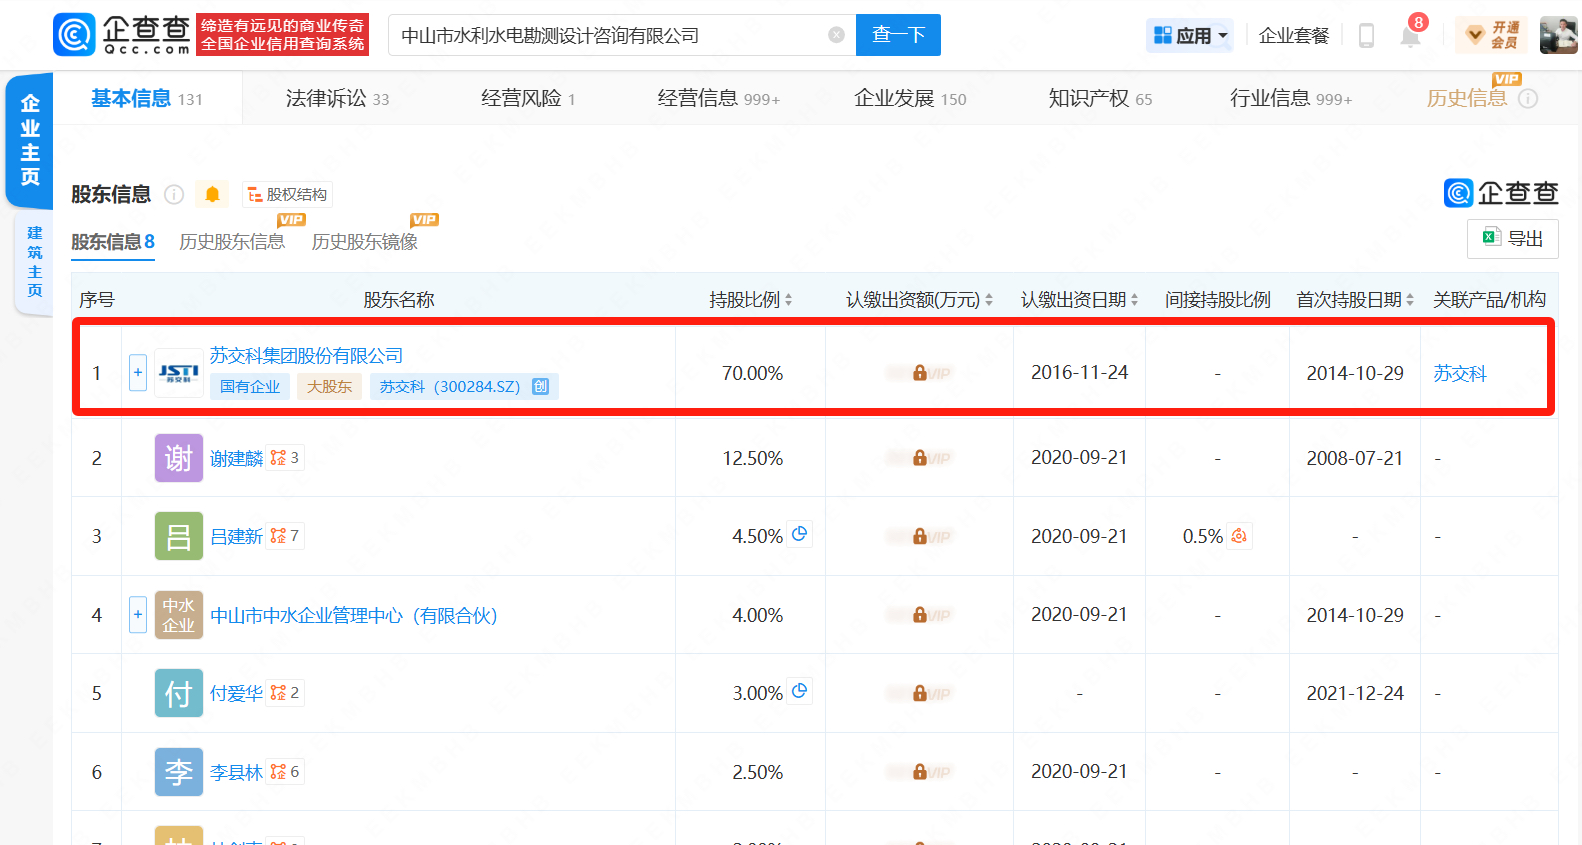Open notifications bell with 8 badge
The width and height of the screenshot is (1582, 845).
[1411, 35]
